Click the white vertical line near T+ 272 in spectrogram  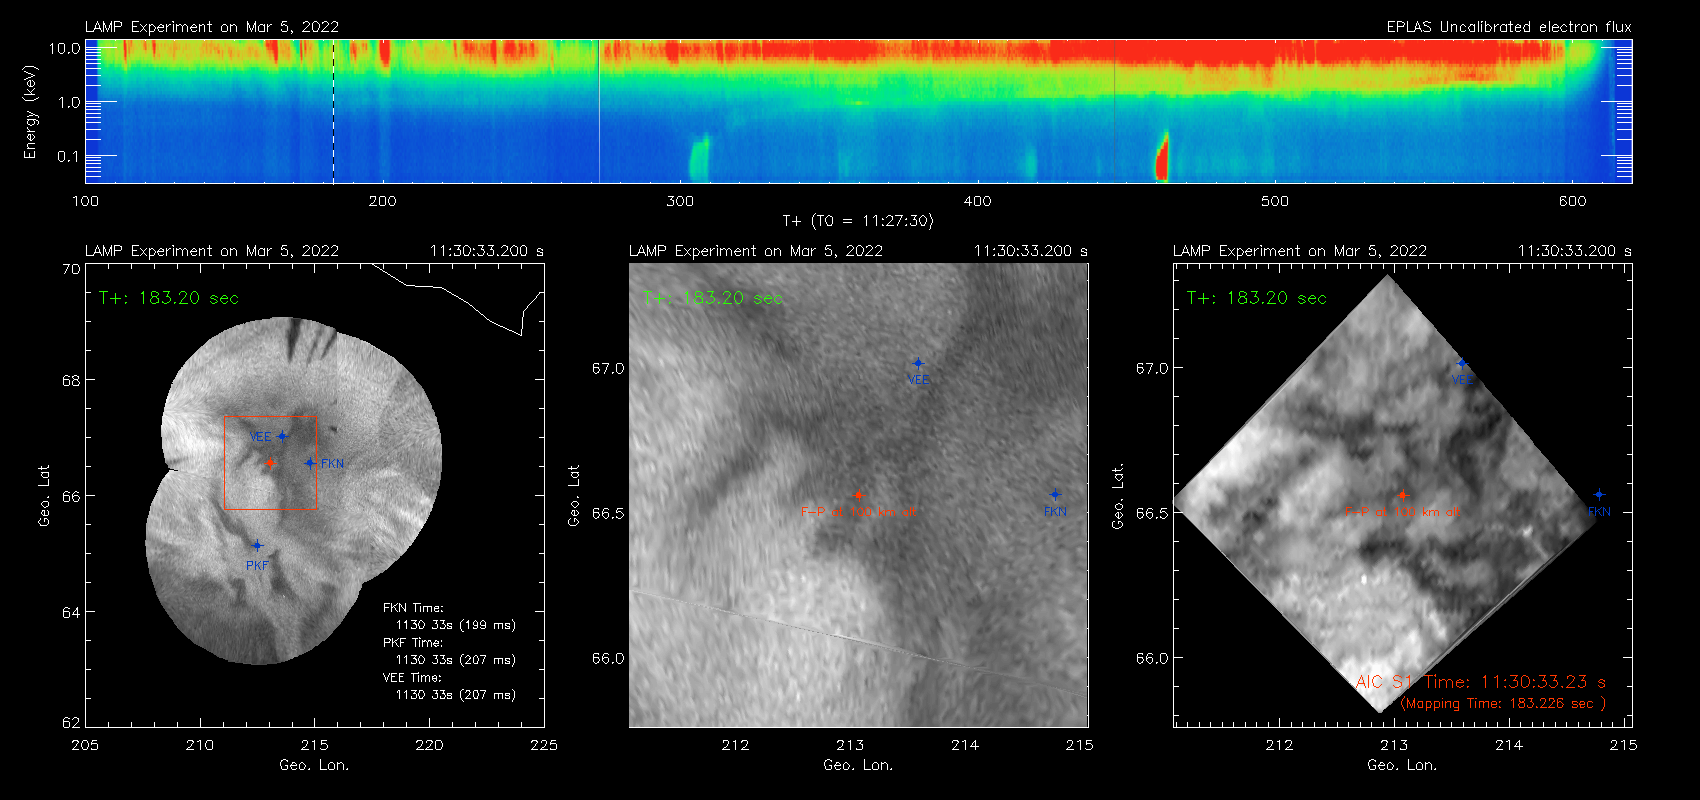(x=599, y=111)
